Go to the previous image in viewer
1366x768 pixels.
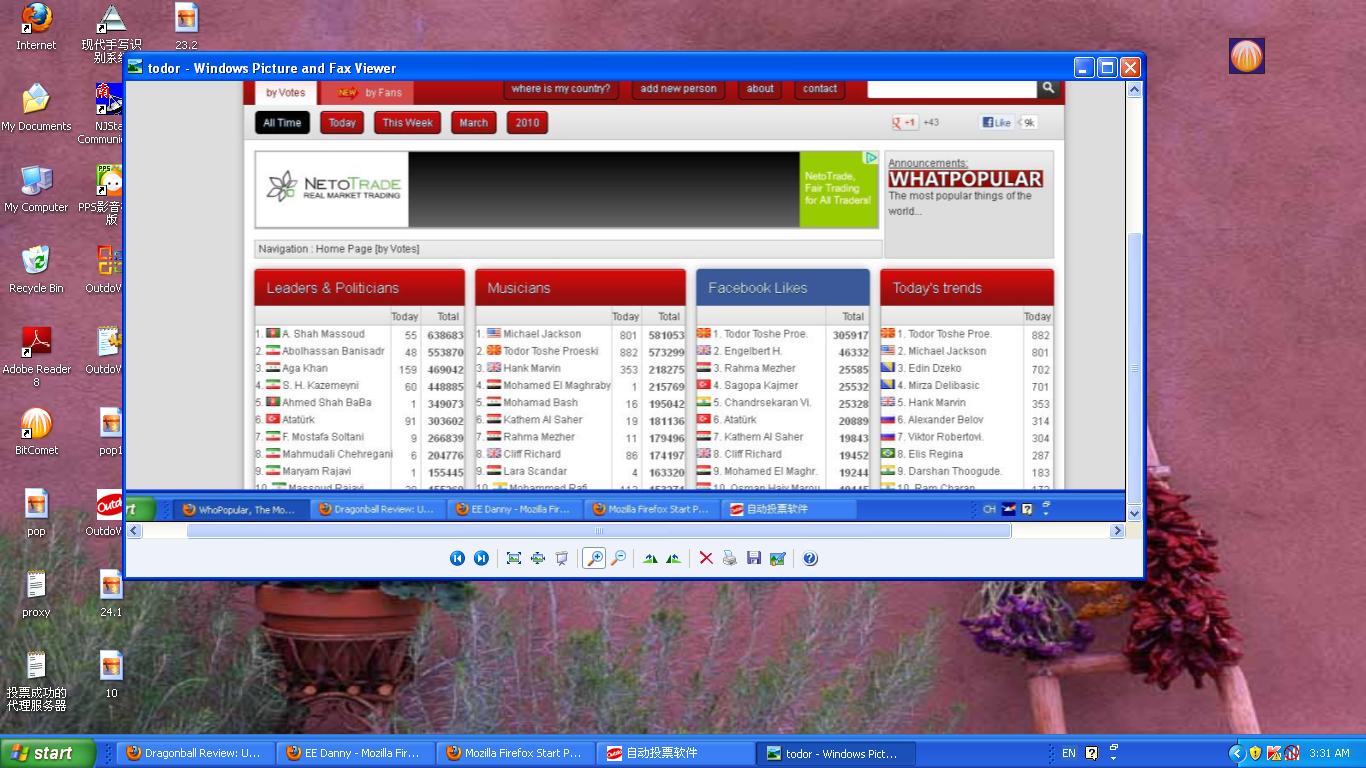click(457, 558)
